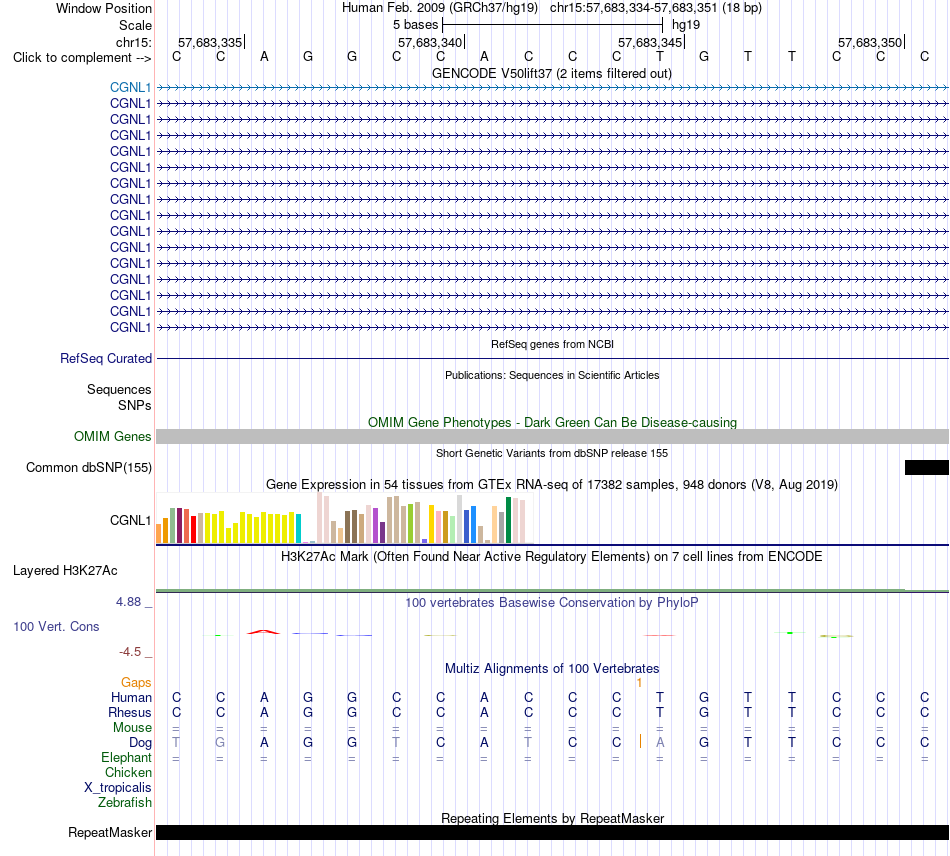Click the light-blue CGNL1 transcript label
This screenshot has height=856, width=950.
point(130,87)
